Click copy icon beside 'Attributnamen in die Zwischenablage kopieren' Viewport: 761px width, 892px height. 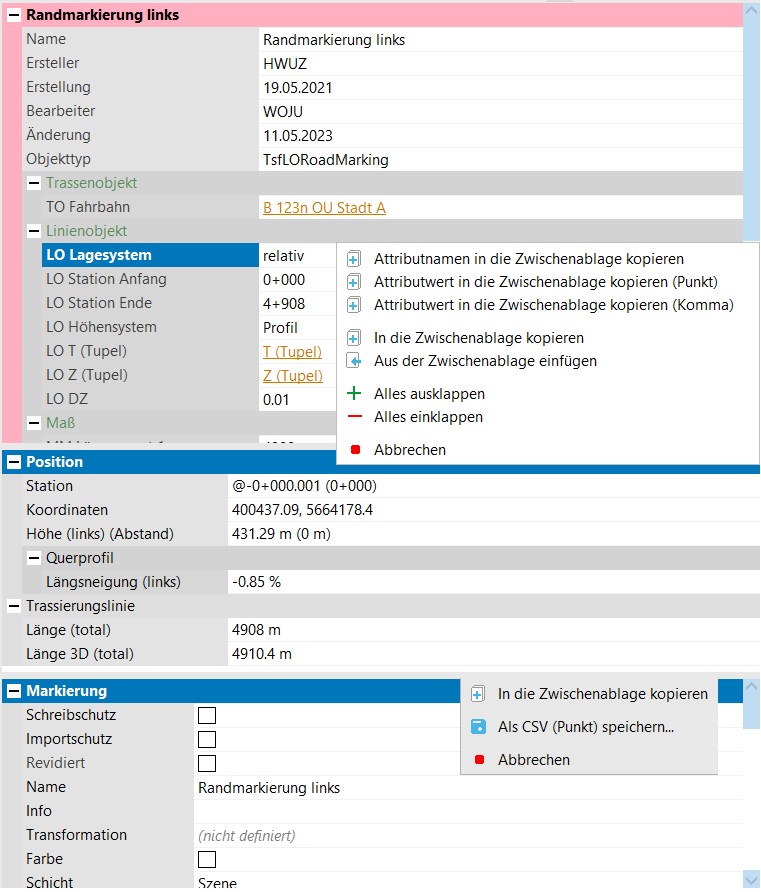point(353,259)
